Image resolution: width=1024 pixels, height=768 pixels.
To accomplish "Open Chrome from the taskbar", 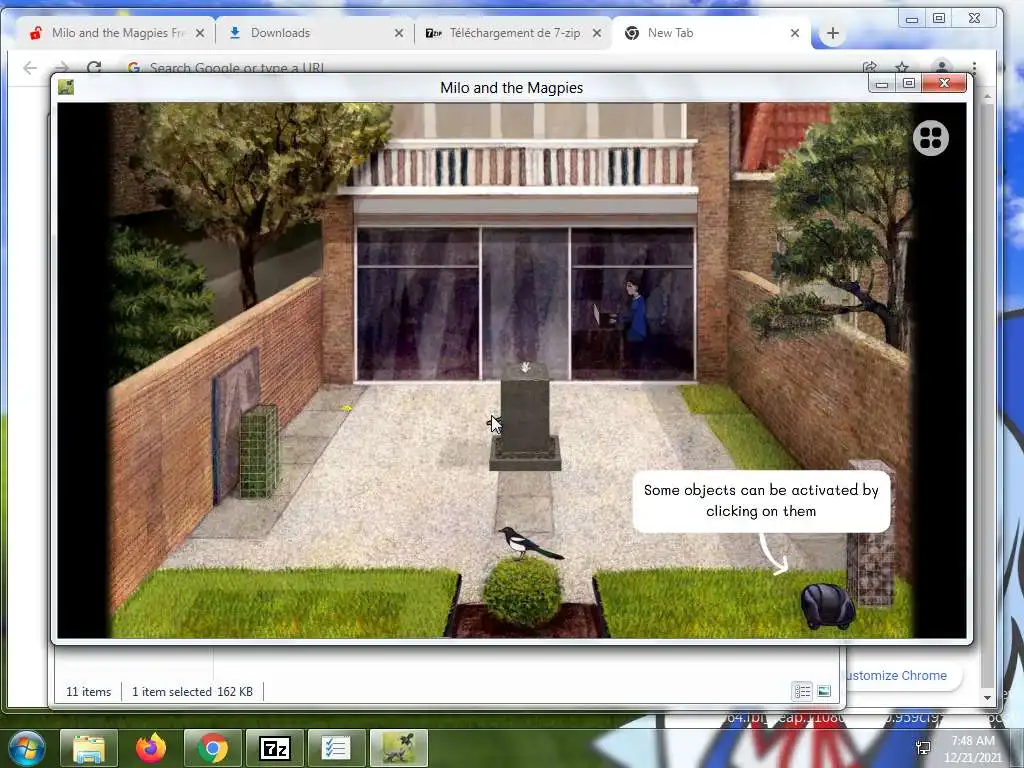I will 213,748.
